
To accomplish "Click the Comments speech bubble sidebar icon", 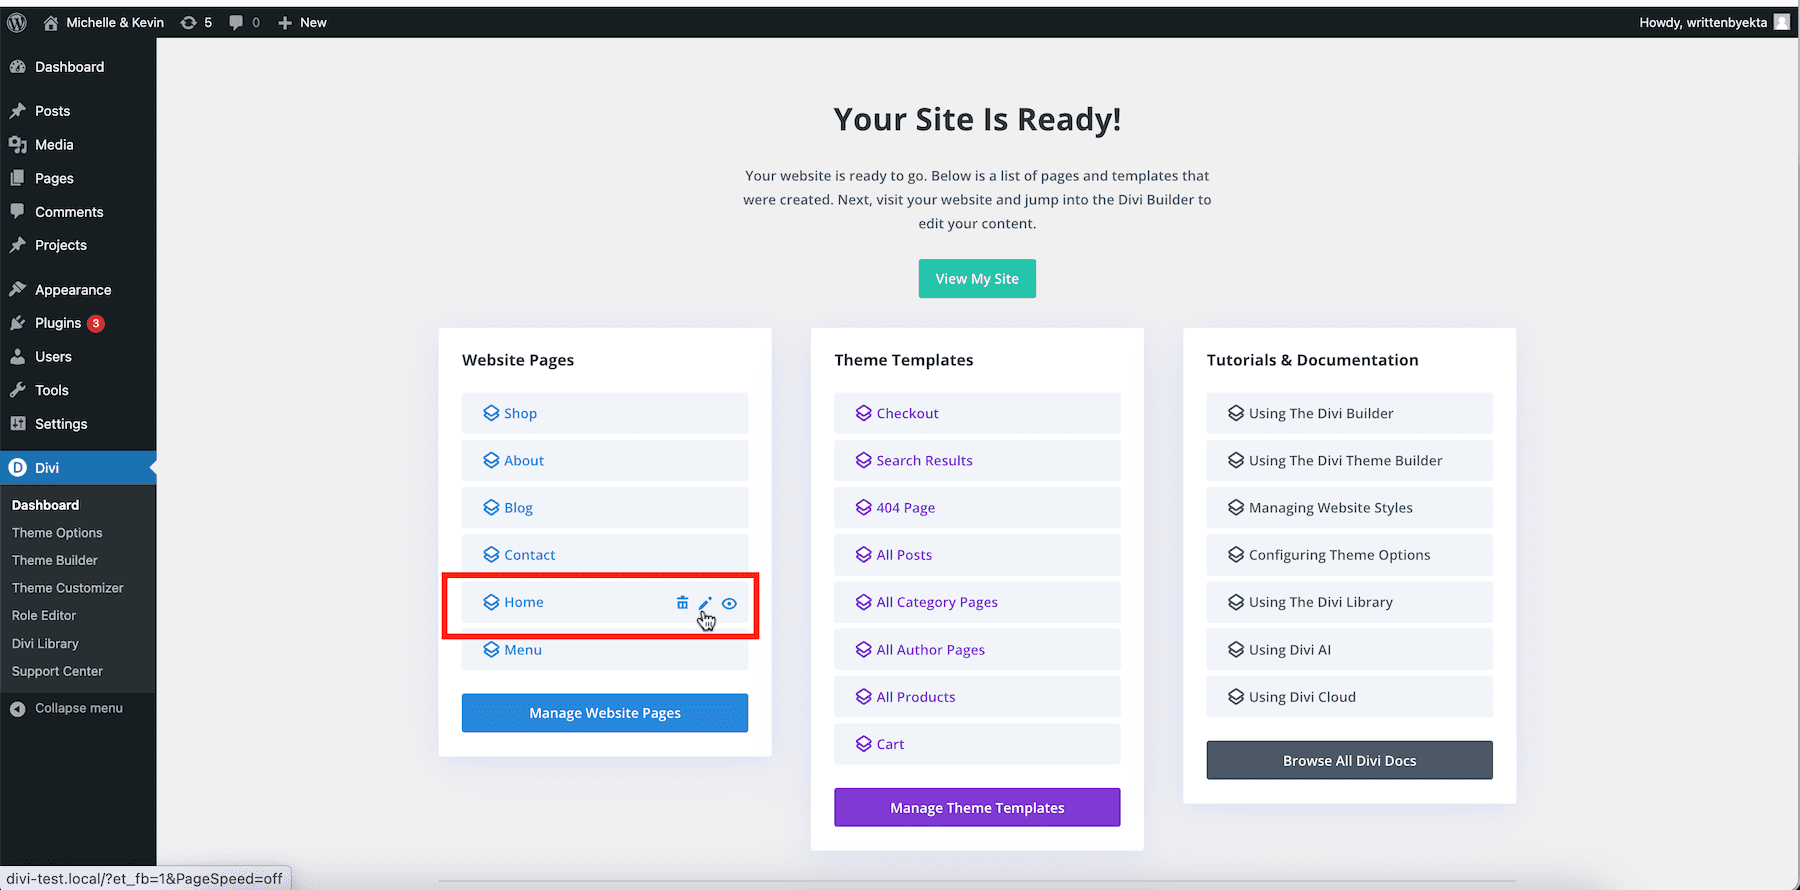I will coord(18,212).
